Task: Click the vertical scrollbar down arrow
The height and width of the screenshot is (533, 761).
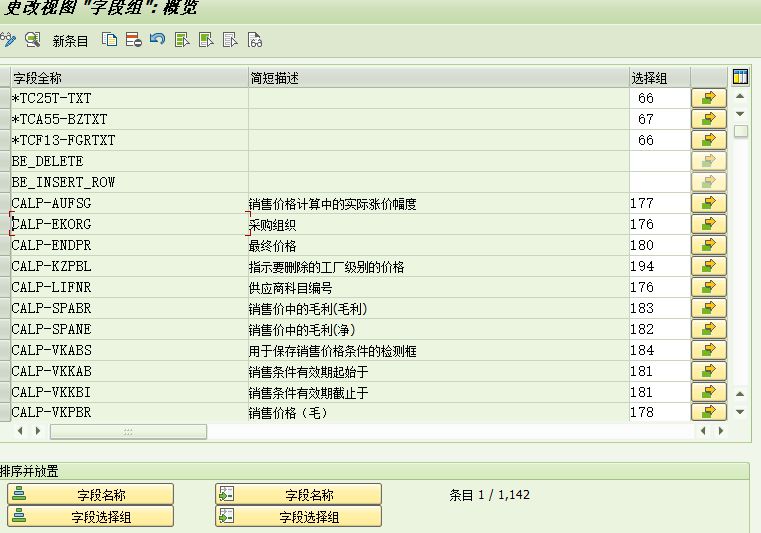Action: pos(740,411)
